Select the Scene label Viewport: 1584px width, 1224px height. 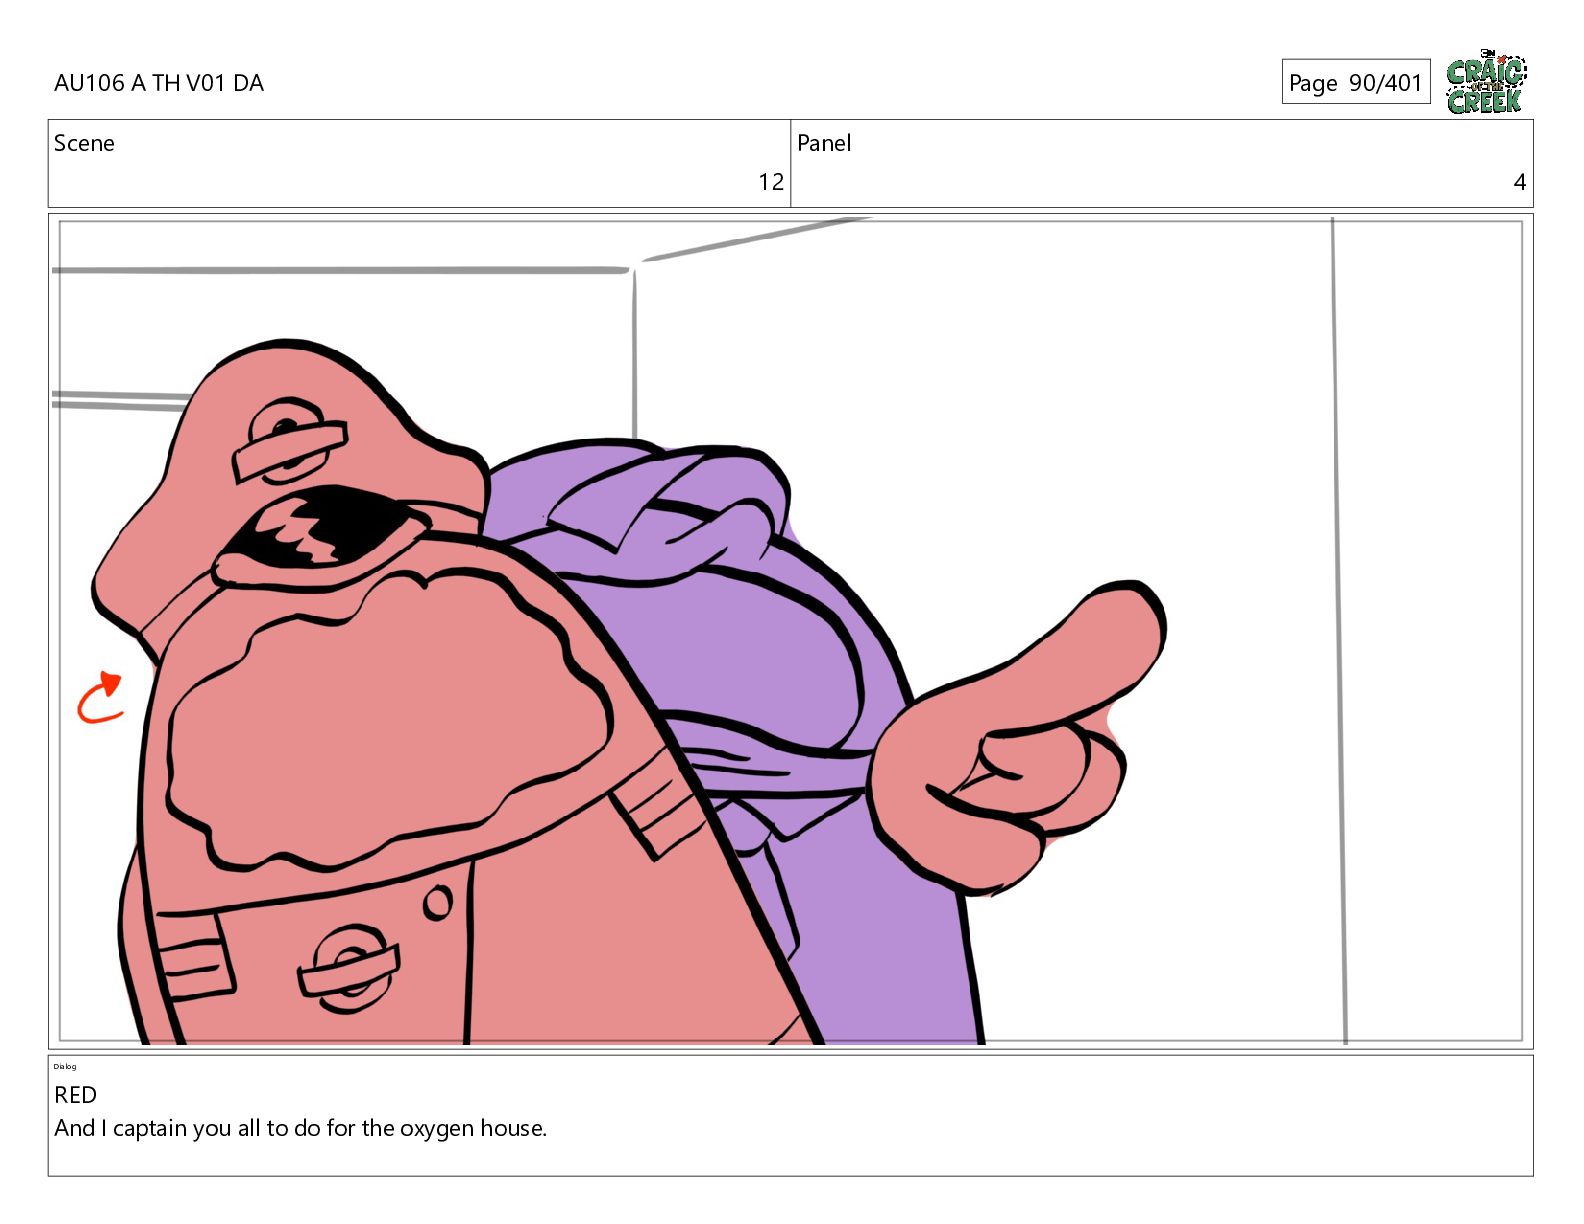(x=84, y=143)
